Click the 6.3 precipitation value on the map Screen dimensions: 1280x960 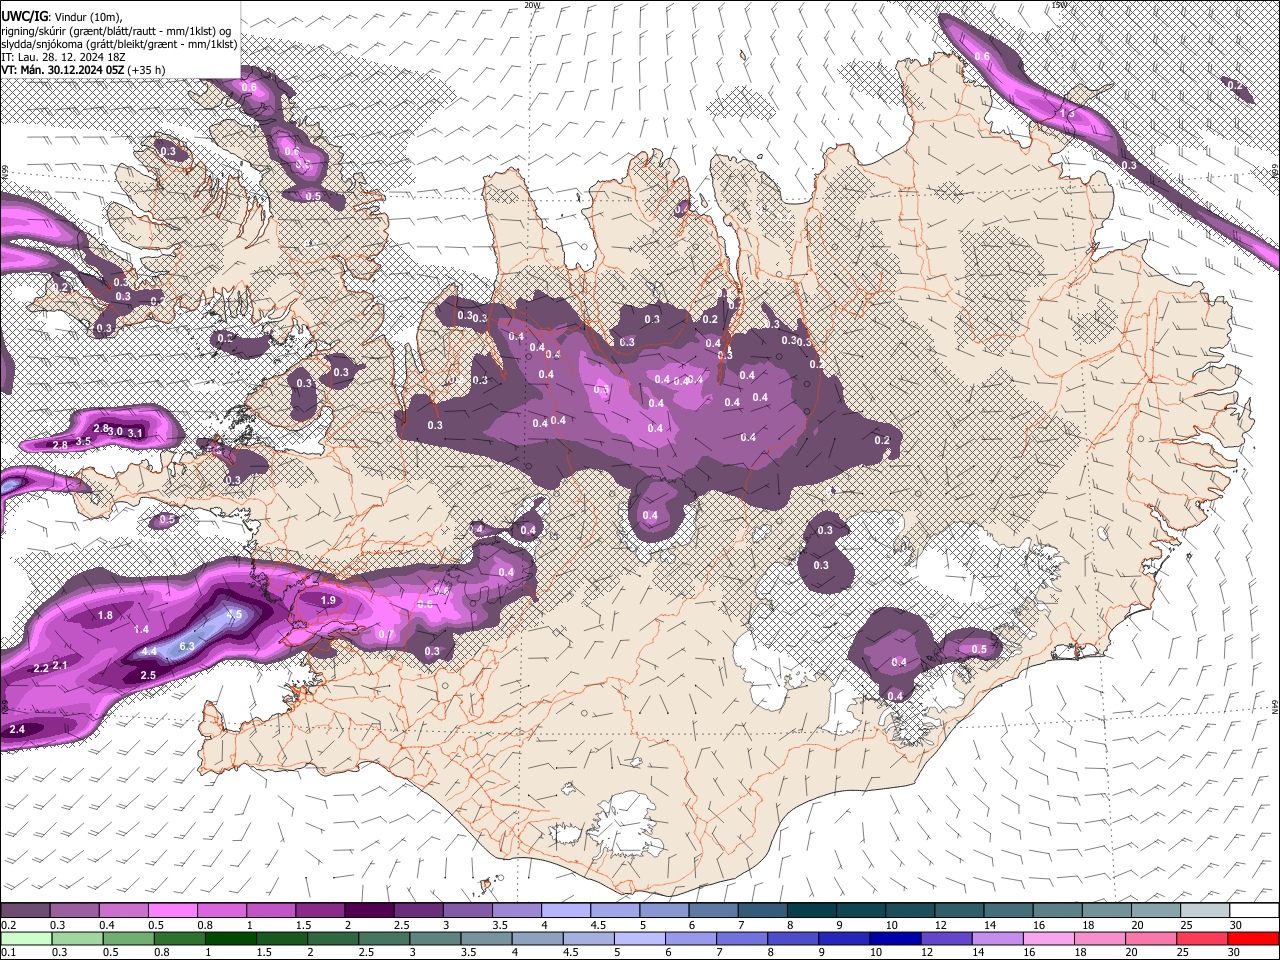186,646
